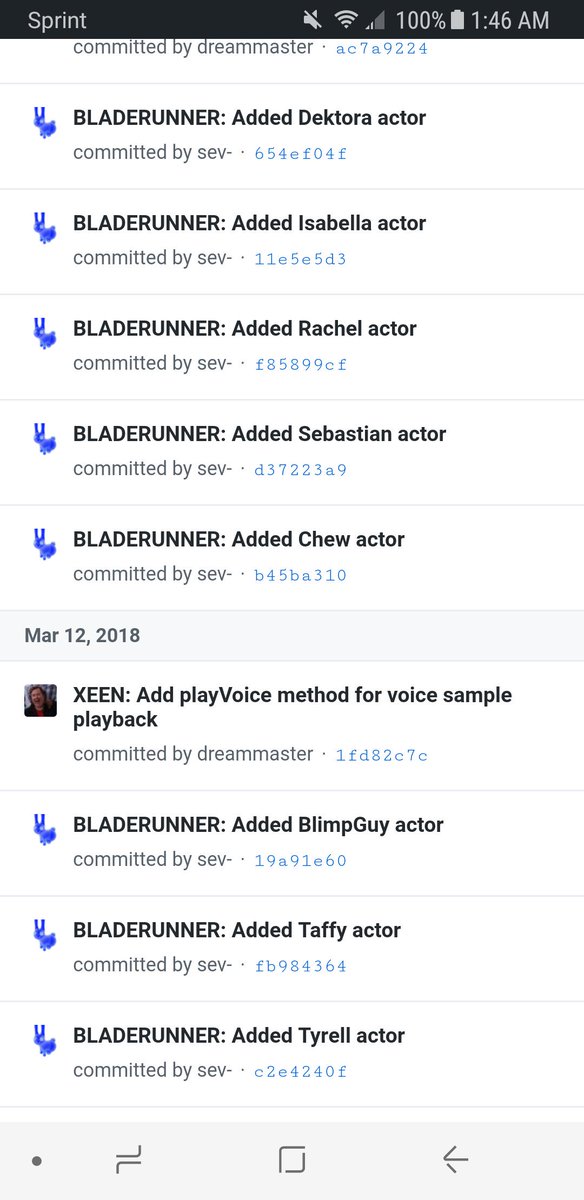
Task: Tap the Wi-Fi status bar icon
Action: click(x=347, y=20)
